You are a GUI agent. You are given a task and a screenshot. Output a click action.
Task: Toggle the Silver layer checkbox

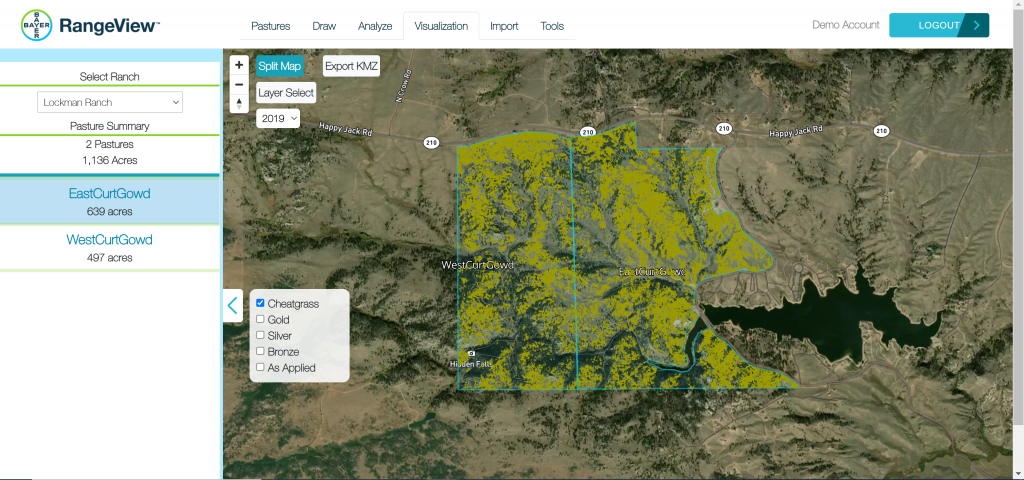tap(260, 335)
